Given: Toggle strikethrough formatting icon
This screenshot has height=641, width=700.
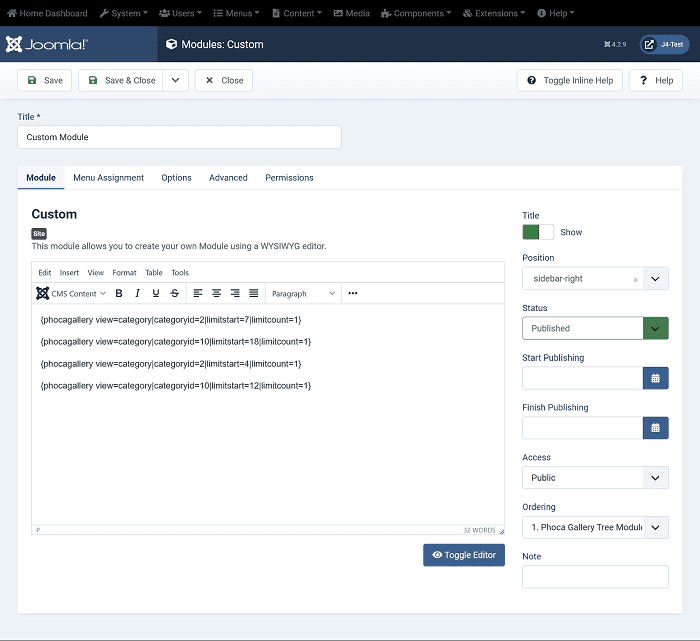Looking at the screenshot, I should pyautogui.click(x=175, y=293).
